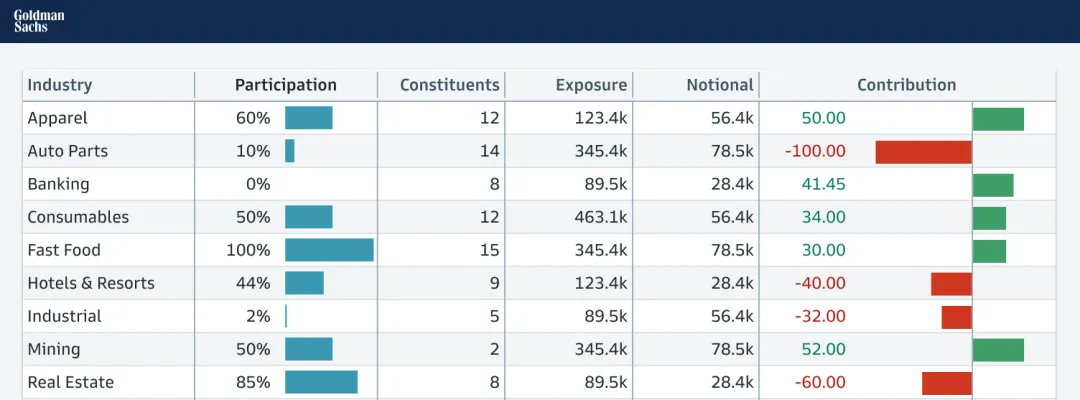Click the red Auto Parts contribution bar
Image resolution: width=1080 pixels, height=400 pixels.
pos(923,152)
